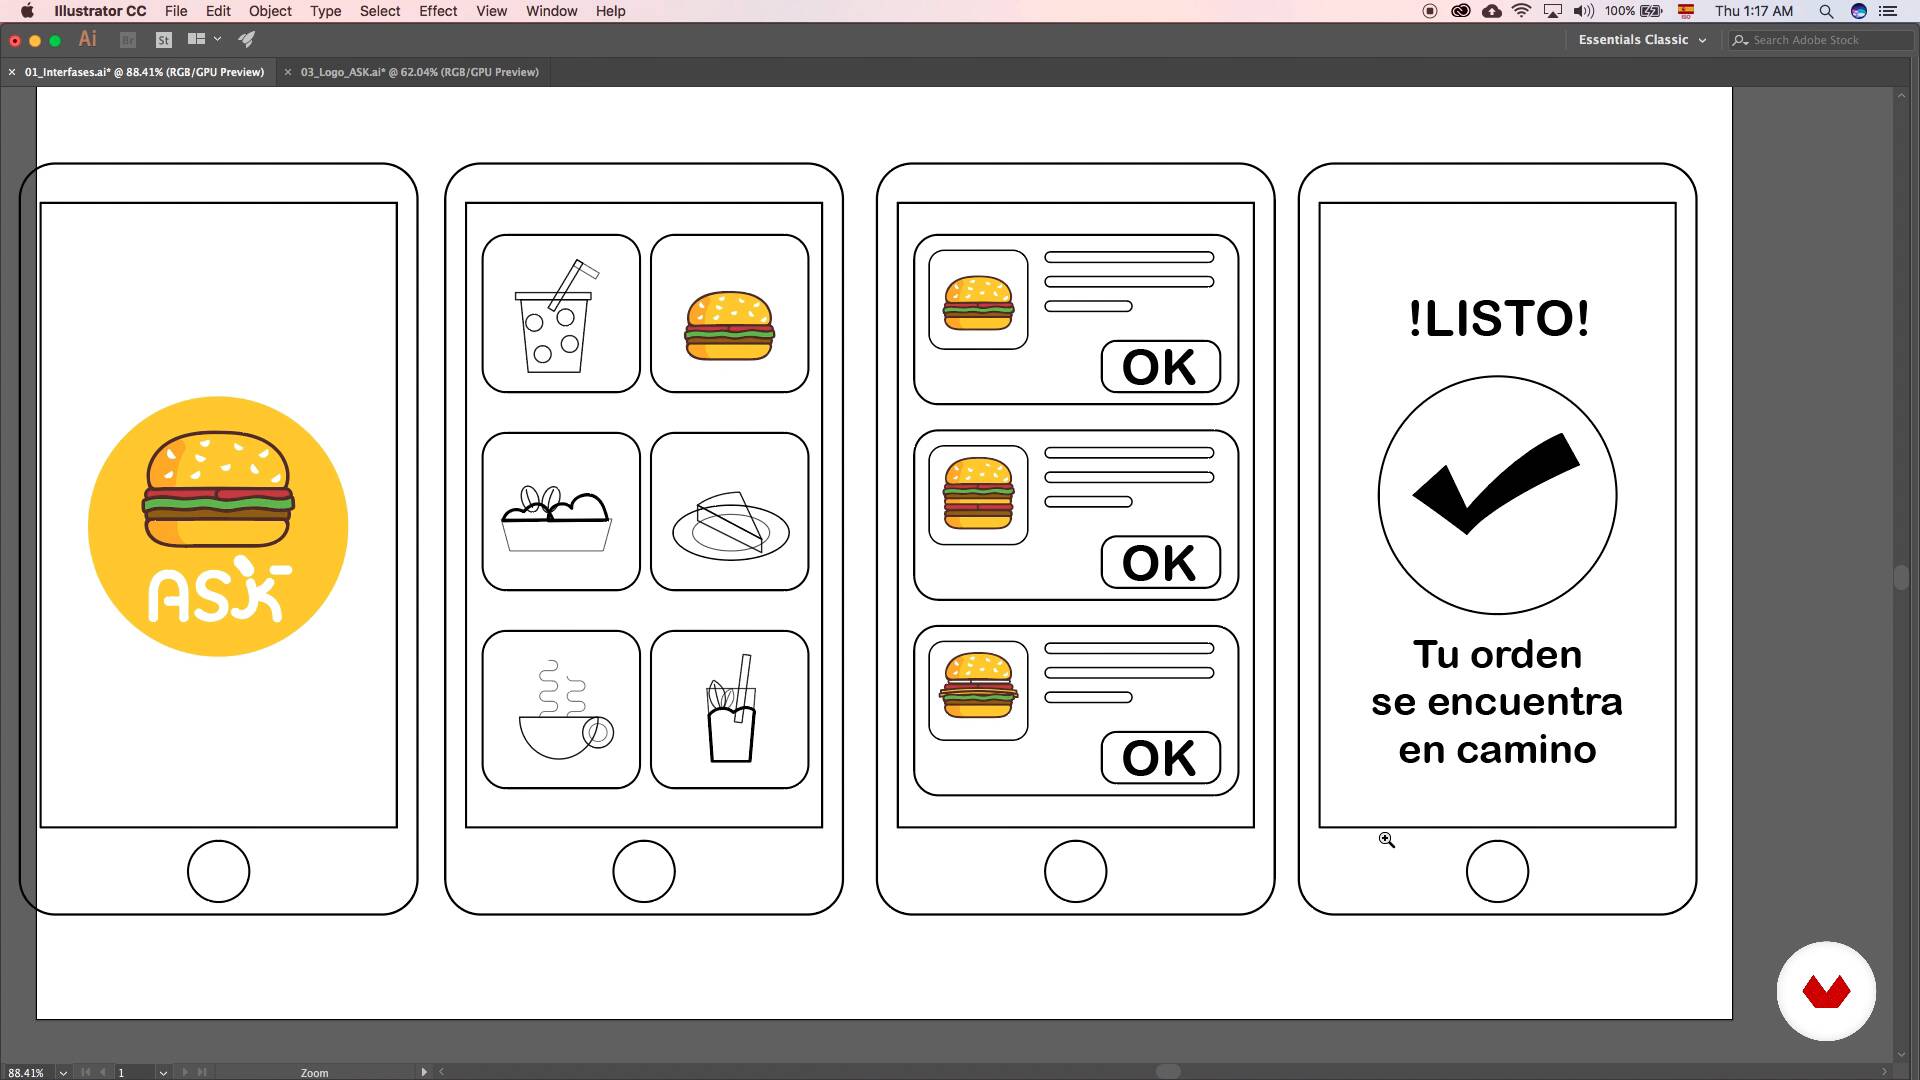
Task: Select the drink icon in menu grid
Action: (558, 314)
